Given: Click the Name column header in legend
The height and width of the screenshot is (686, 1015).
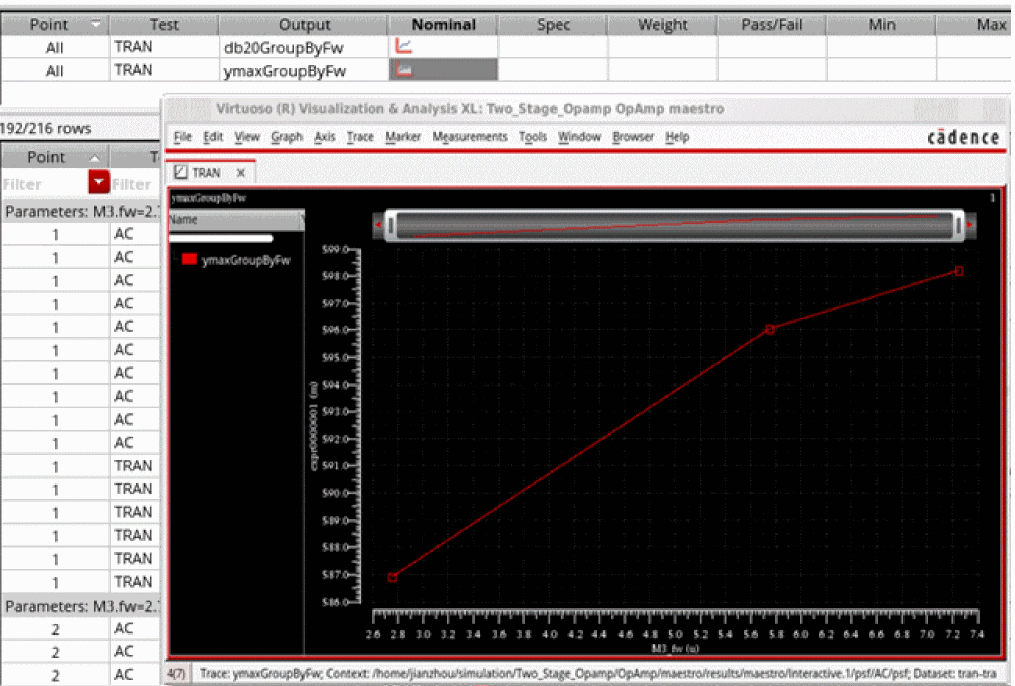Looking at the screenshot, I should (184, 219).
